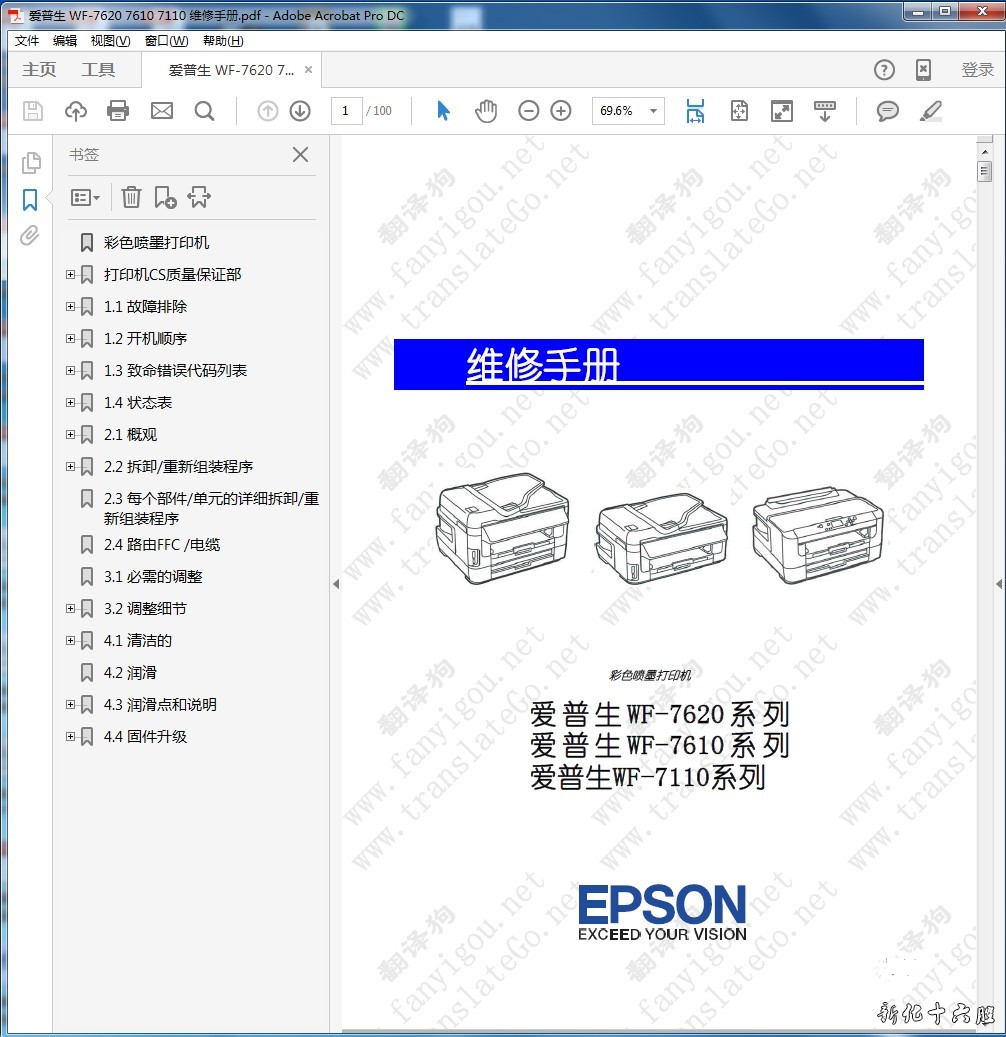Click the zoom in plus icon
The image size is (1006, 1037).
tap(561, 111)
